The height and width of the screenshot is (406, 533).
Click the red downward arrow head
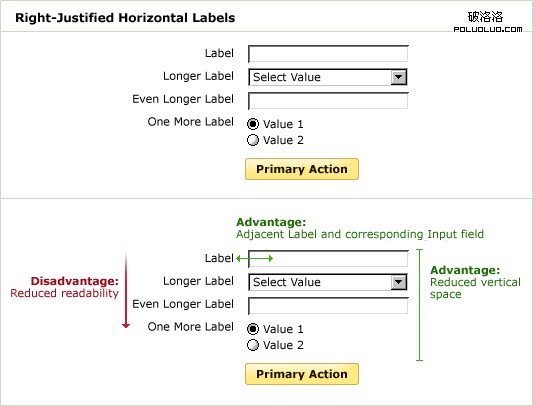click(126, 326)
